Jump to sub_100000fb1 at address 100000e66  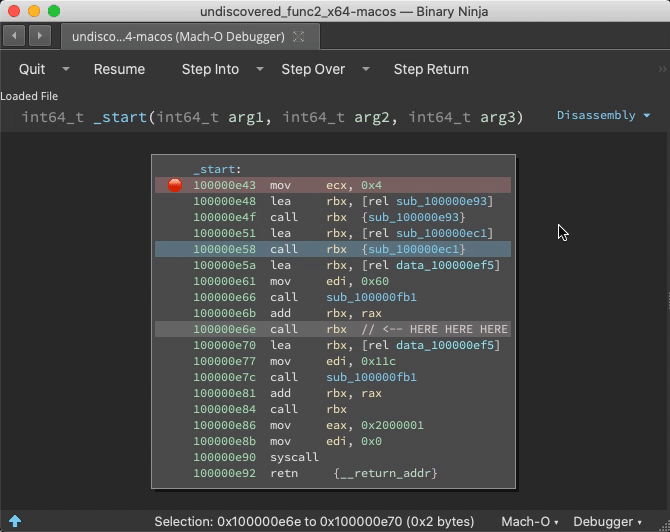(x=371, y=297)
